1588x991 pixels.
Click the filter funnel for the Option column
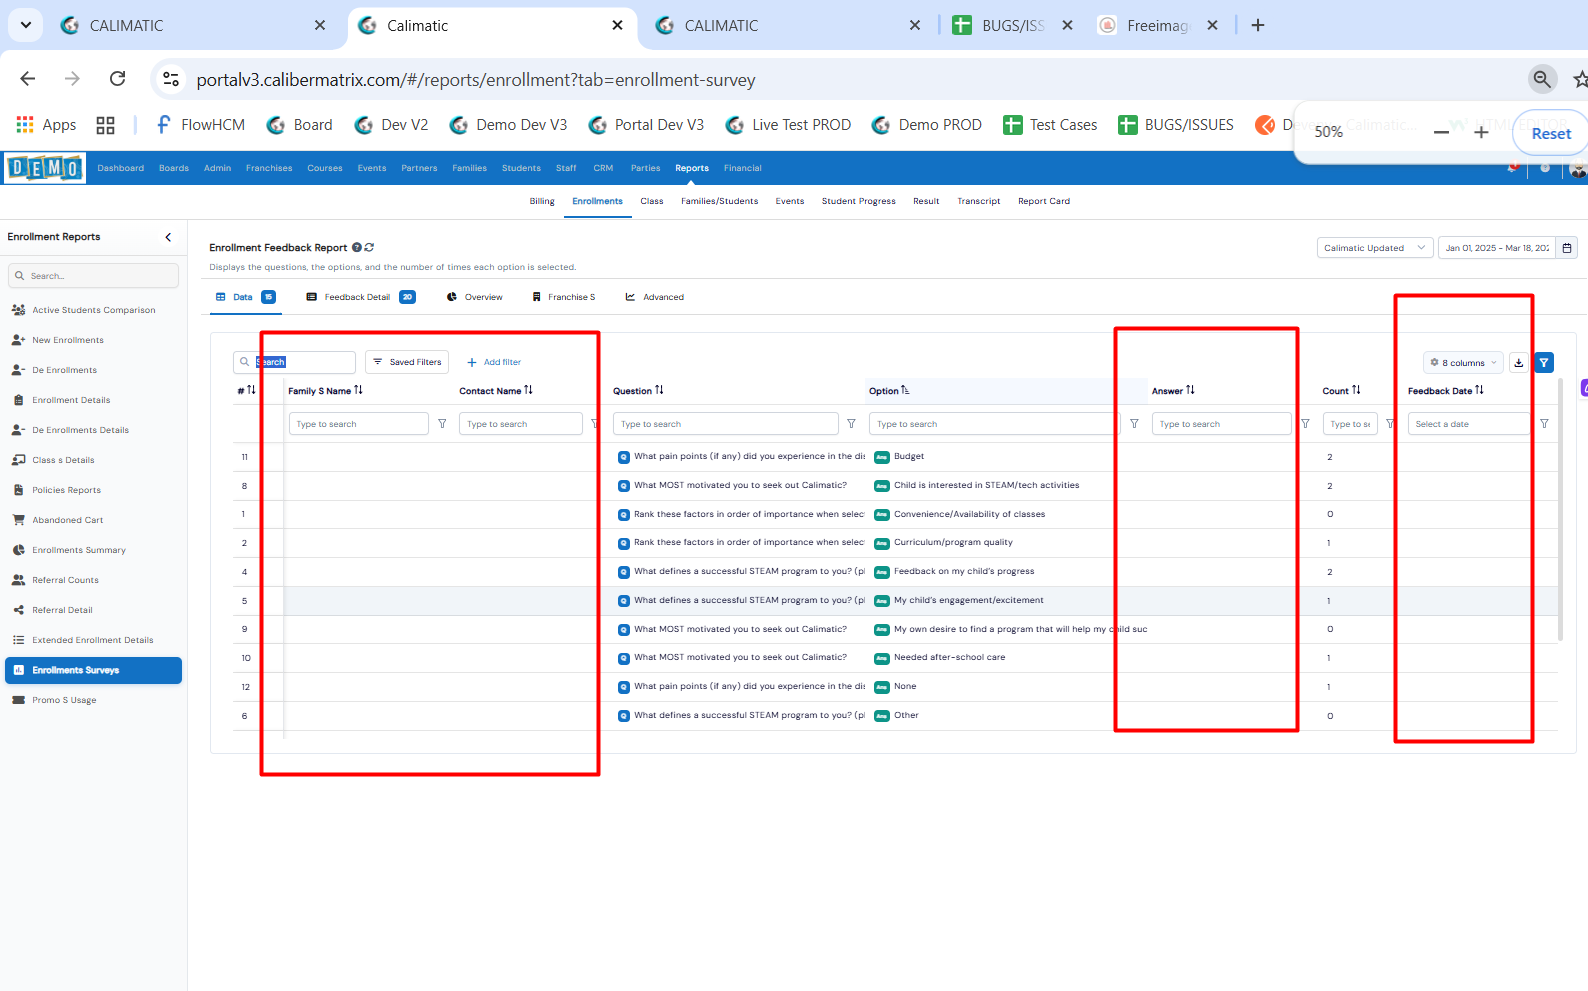tap(1134, 424)
